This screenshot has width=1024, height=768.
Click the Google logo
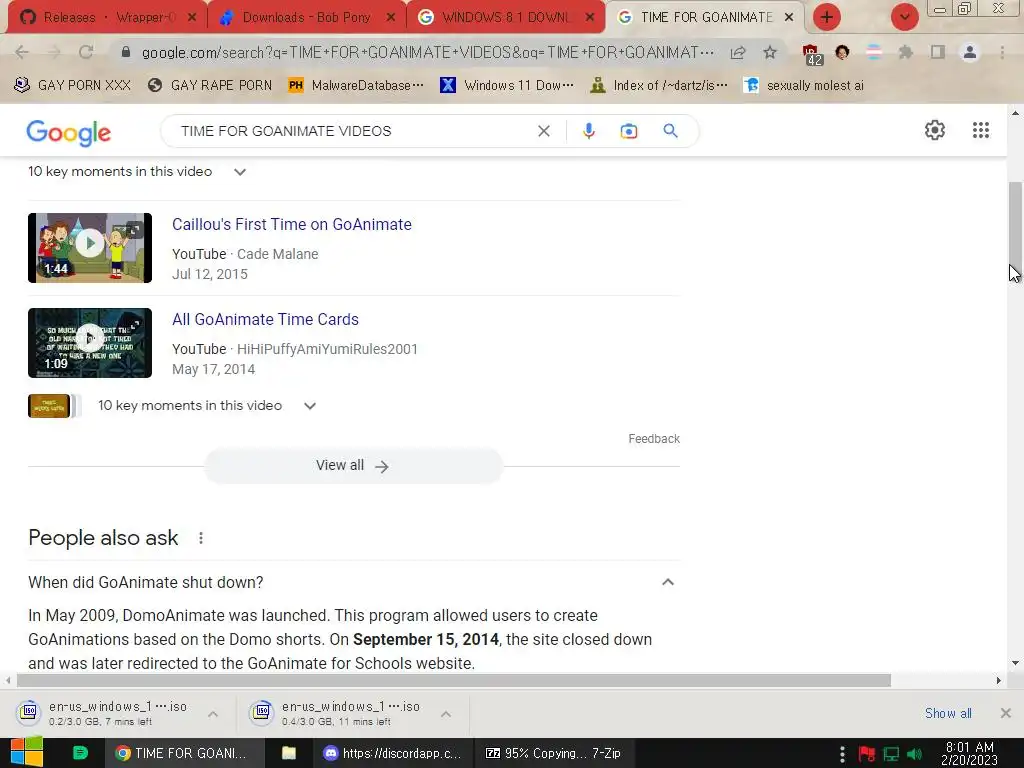[x=69, y=133]
